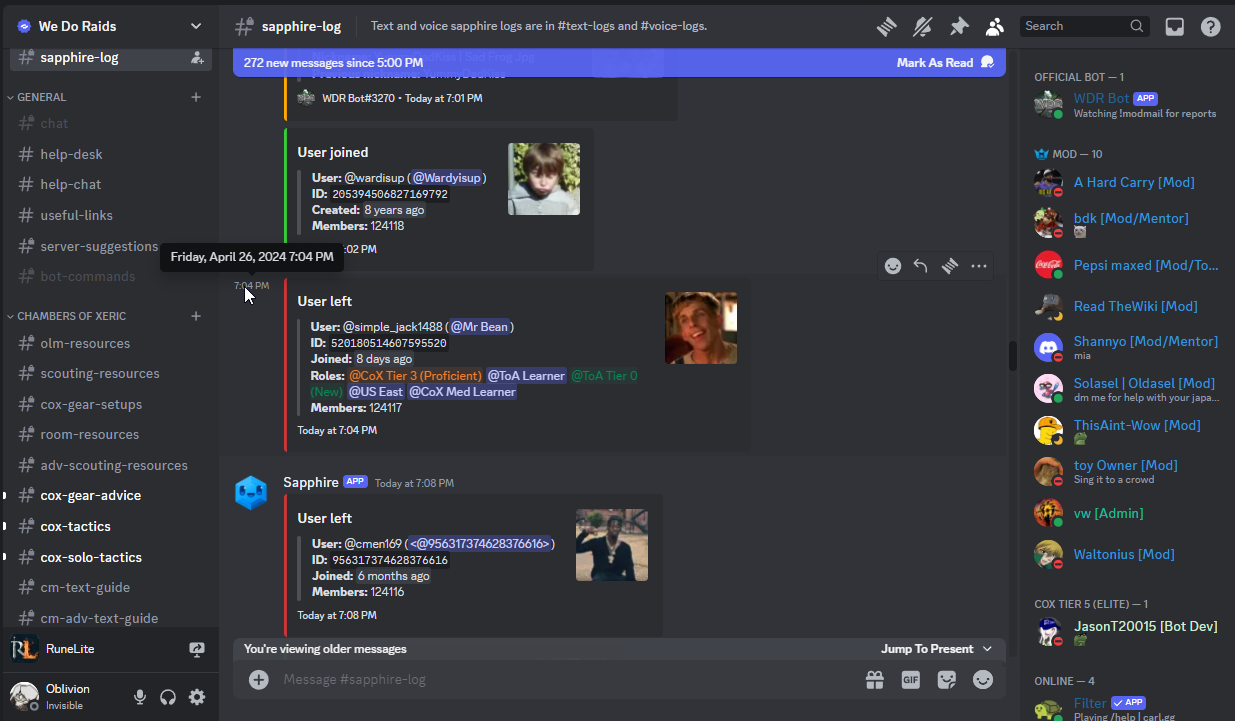This screenshot has height=721, width=1235.
Task: Open Pepsi maxed member profile
Action: click(1128, 266)
